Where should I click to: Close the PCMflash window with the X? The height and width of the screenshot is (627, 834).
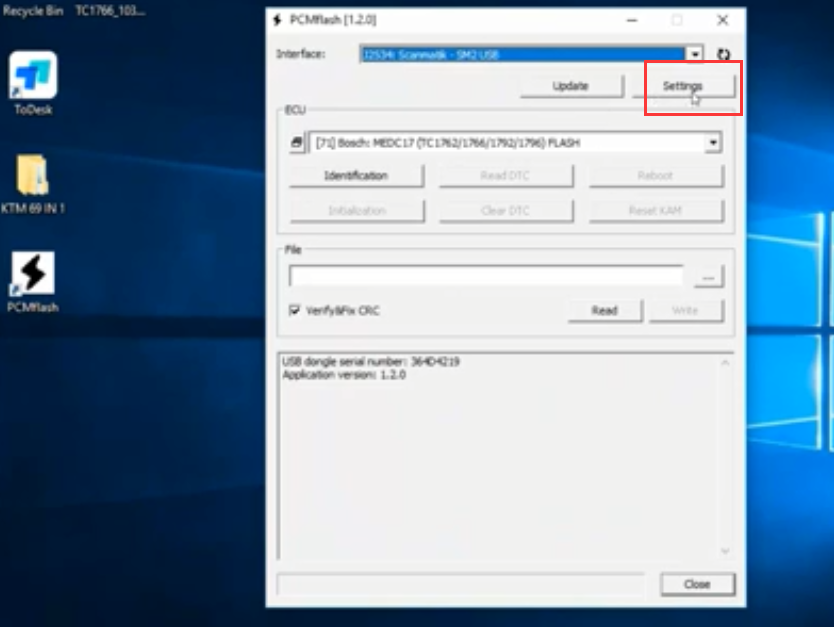[722, 20]
